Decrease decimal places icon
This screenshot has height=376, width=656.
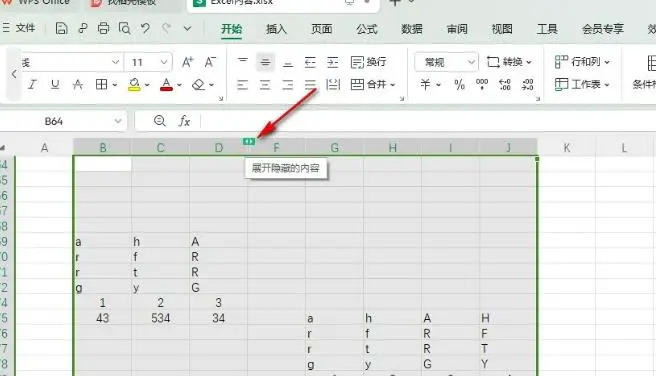point(528,85)
